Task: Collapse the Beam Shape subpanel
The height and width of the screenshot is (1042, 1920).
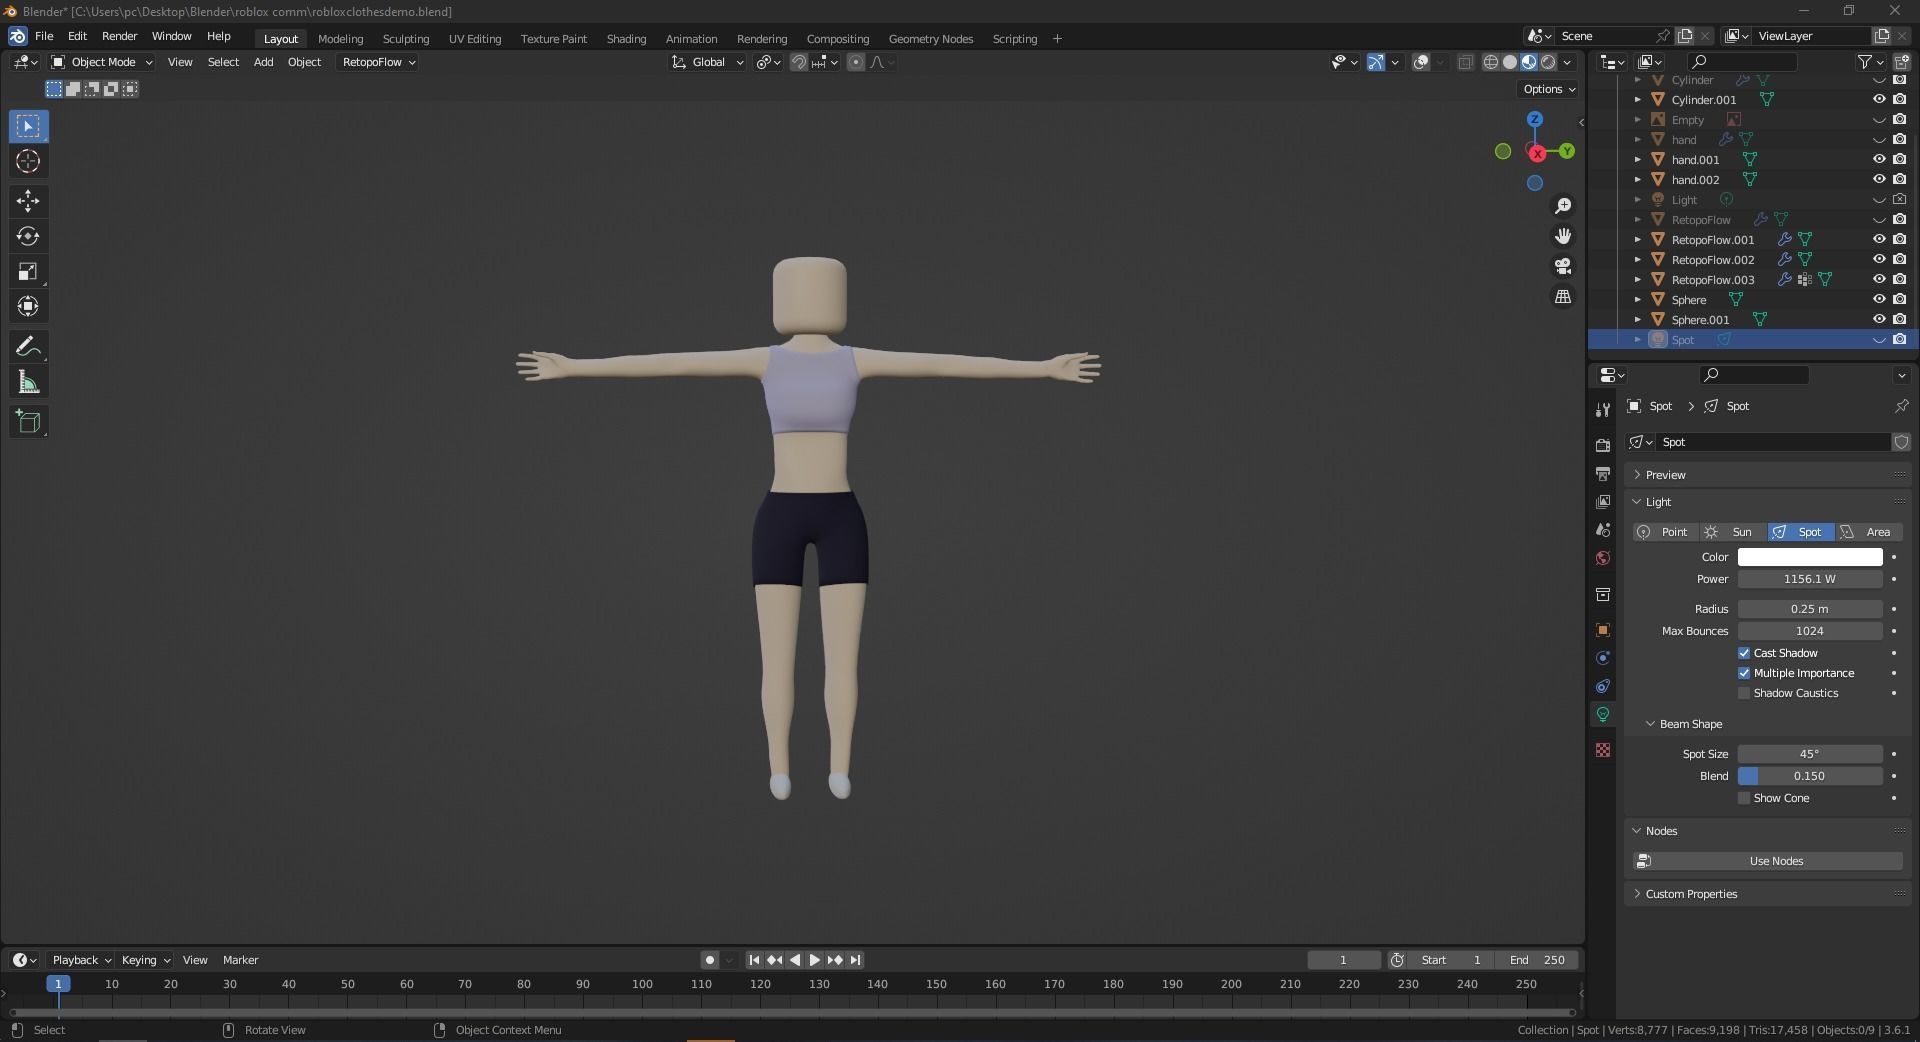Action: coord(1690,724)
